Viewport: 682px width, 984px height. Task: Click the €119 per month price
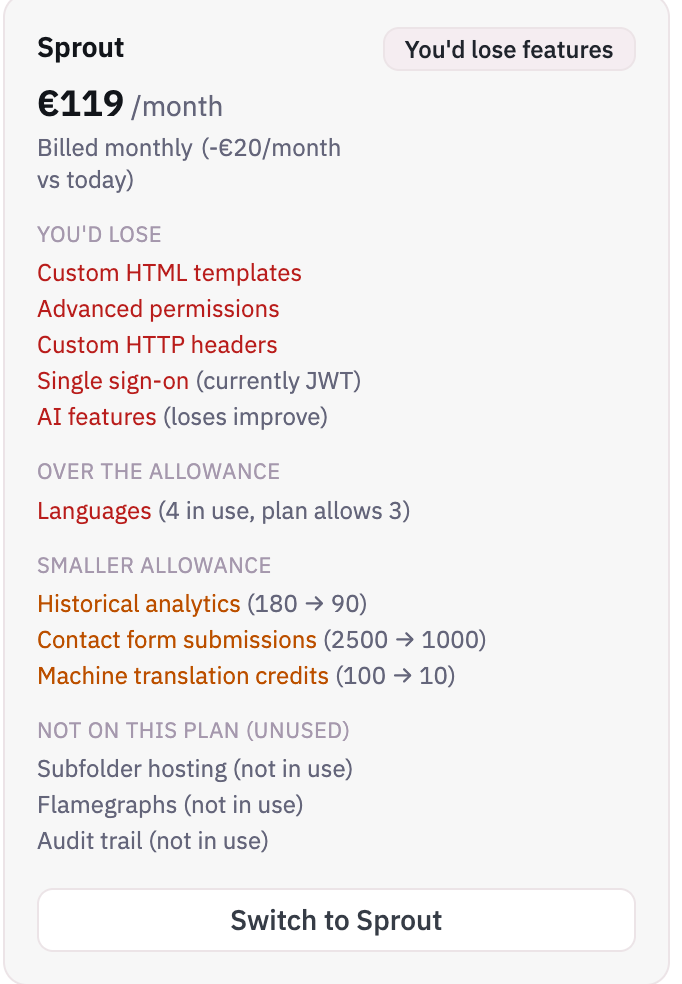[x=130, y=105]
